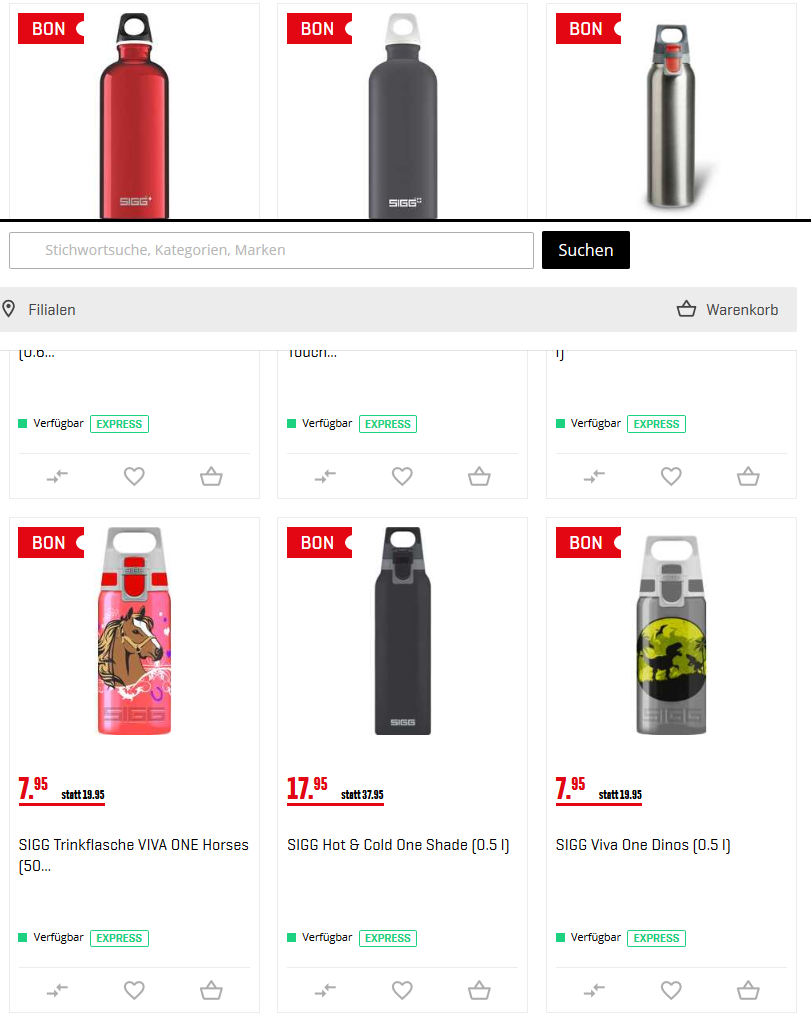Open SIGG Viva One Dinos product title

tap(643, 844)
